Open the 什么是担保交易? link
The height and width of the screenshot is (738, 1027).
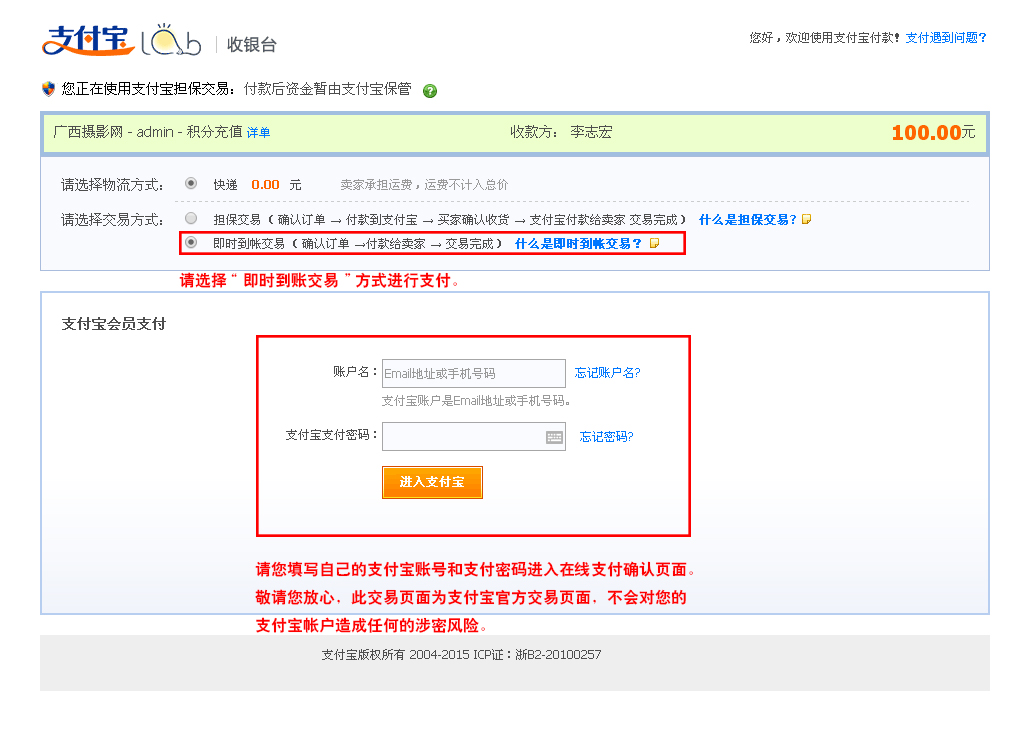pyautogui.click(x=747, y=220)
